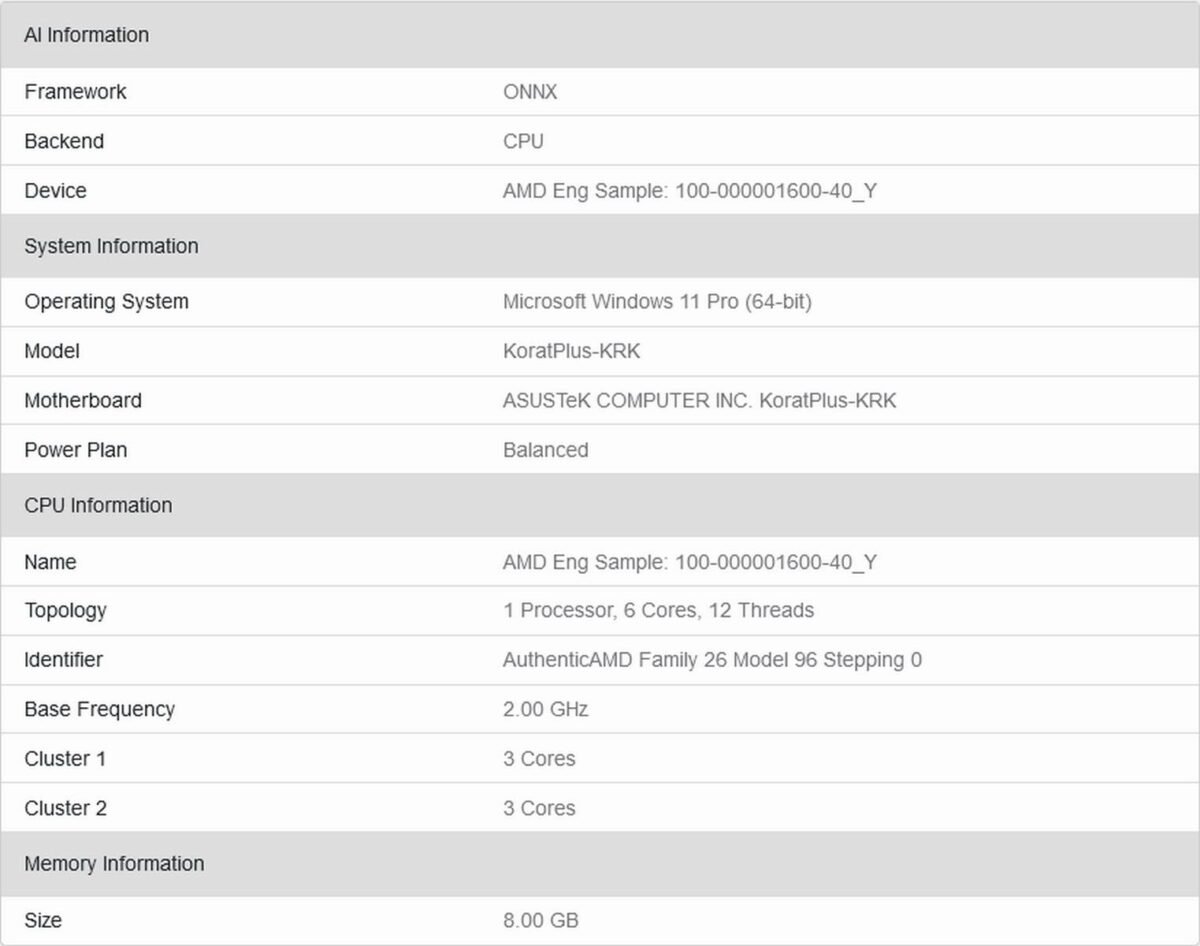Expand the Memory Information section
The width and height of the screenshot is (1200, 946).
click(x=114, y=863)
